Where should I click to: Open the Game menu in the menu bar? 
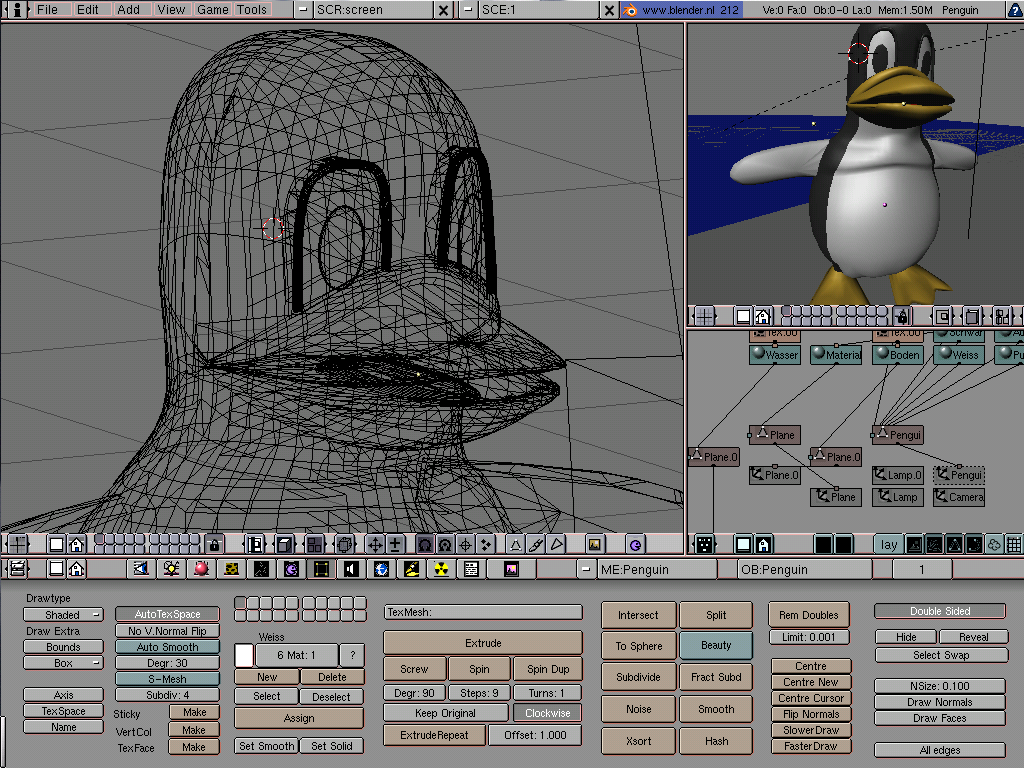[212, 10]
